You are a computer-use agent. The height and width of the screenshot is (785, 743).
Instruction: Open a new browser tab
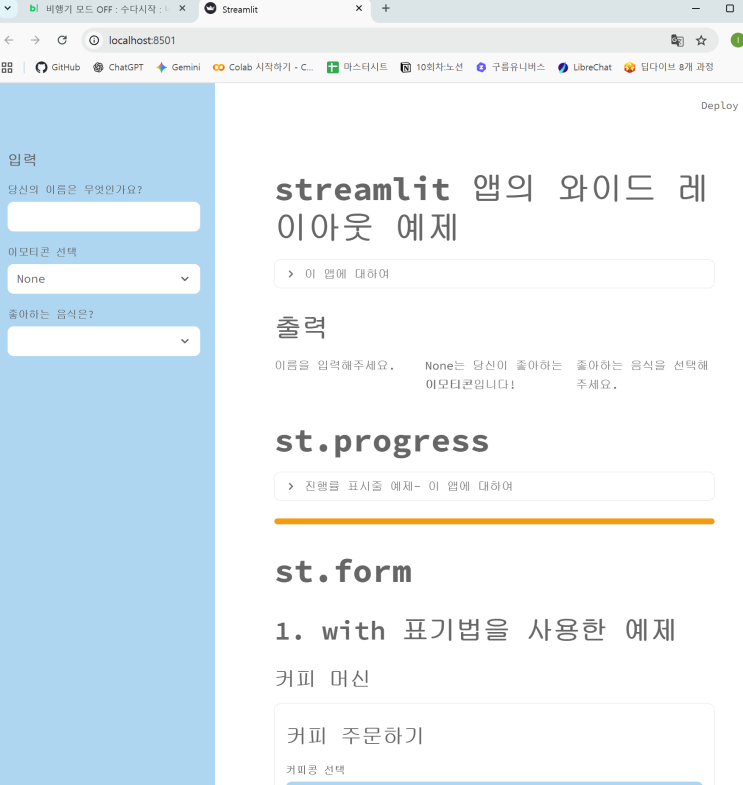tap(386, 9)
